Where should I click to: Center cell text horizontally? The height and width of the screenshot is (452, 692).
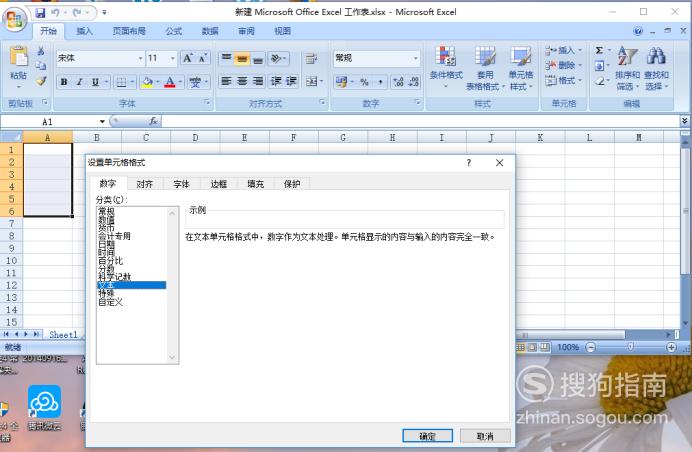click(x=242, y=82)
